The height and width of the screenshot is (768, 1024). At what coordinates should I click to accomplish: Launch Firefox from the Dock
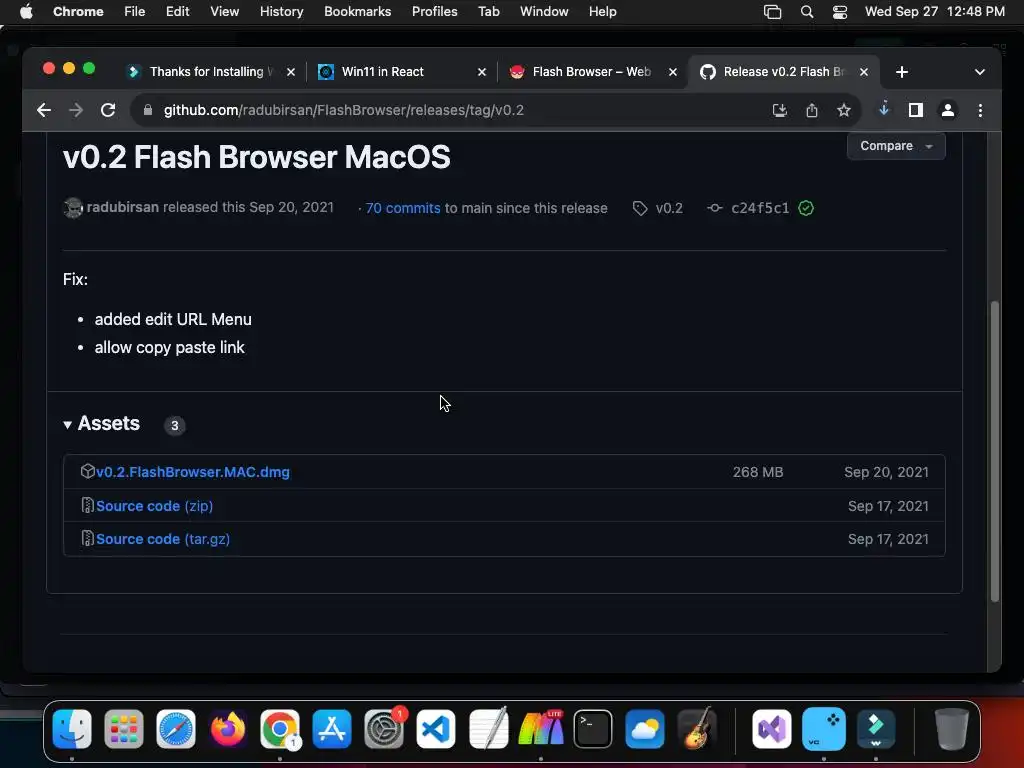[228, 729]
